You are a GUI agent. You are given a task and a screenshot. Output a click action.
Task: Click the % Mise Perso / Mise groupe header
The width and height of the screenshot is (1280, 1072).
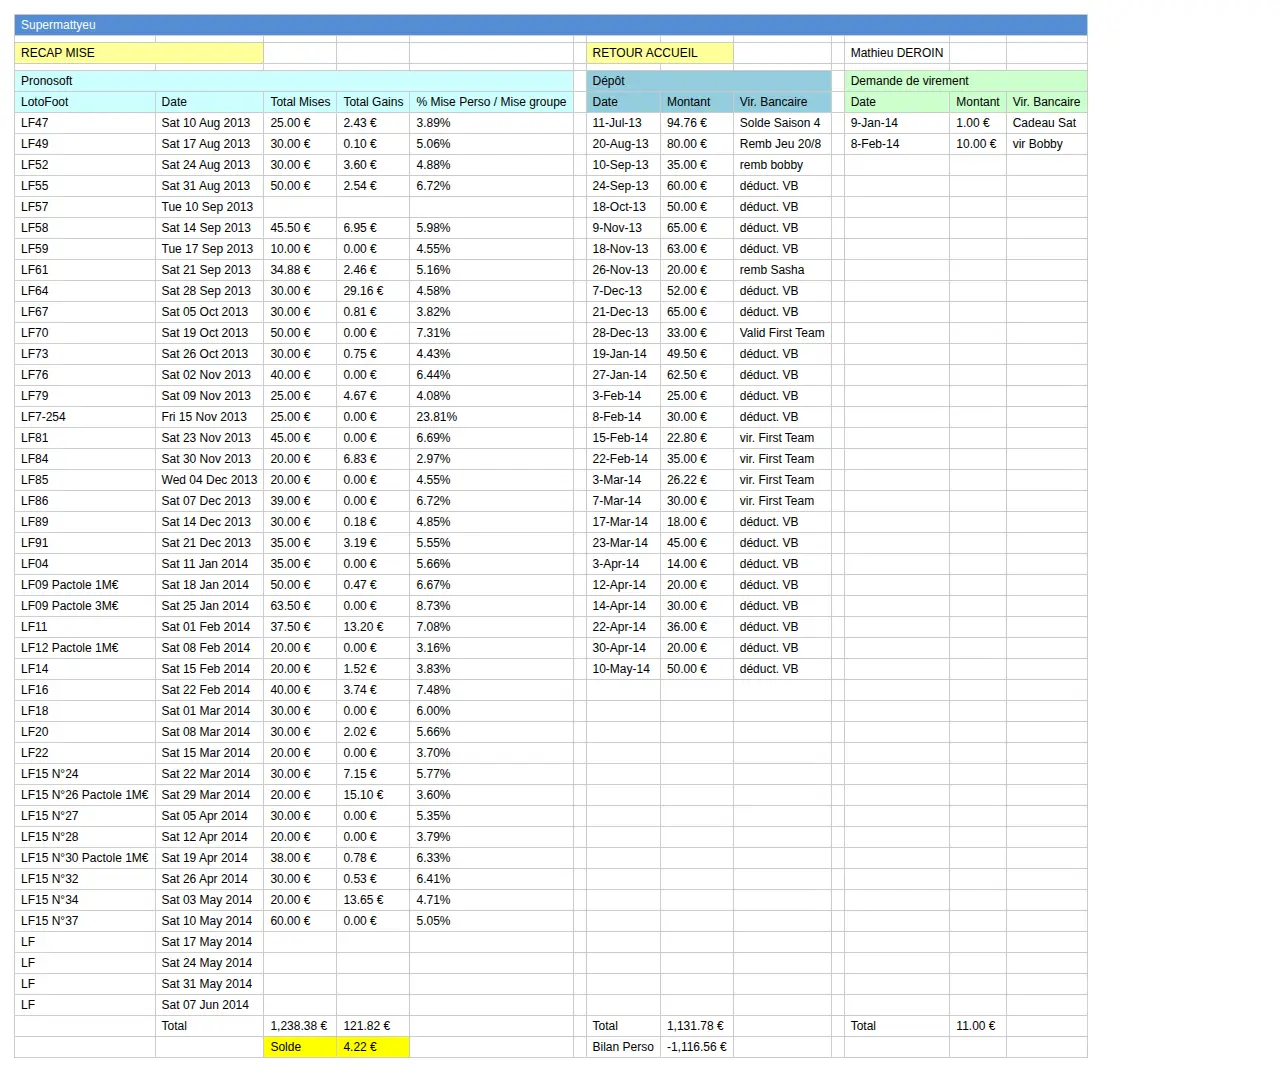click(491, 102)
